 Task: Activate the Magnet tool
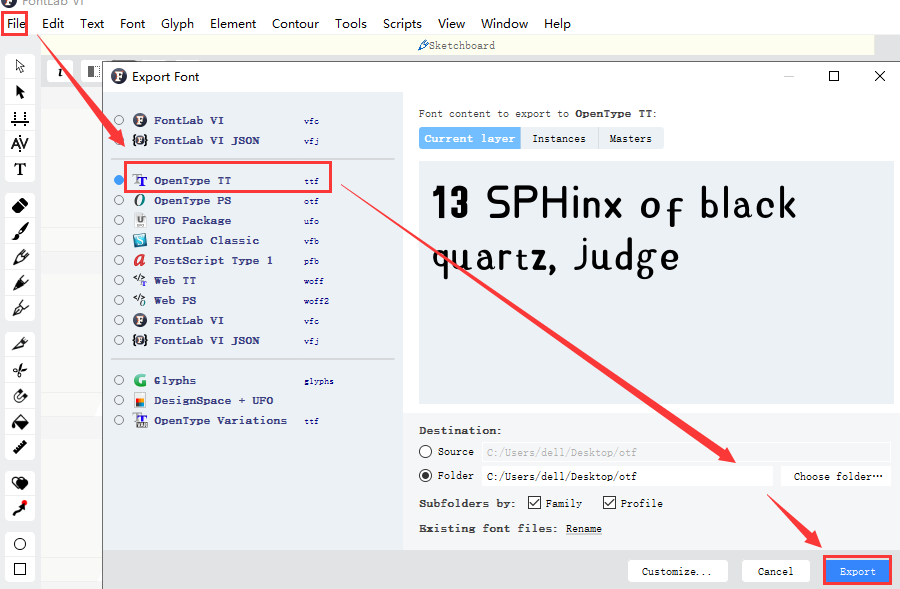(20, 396)
